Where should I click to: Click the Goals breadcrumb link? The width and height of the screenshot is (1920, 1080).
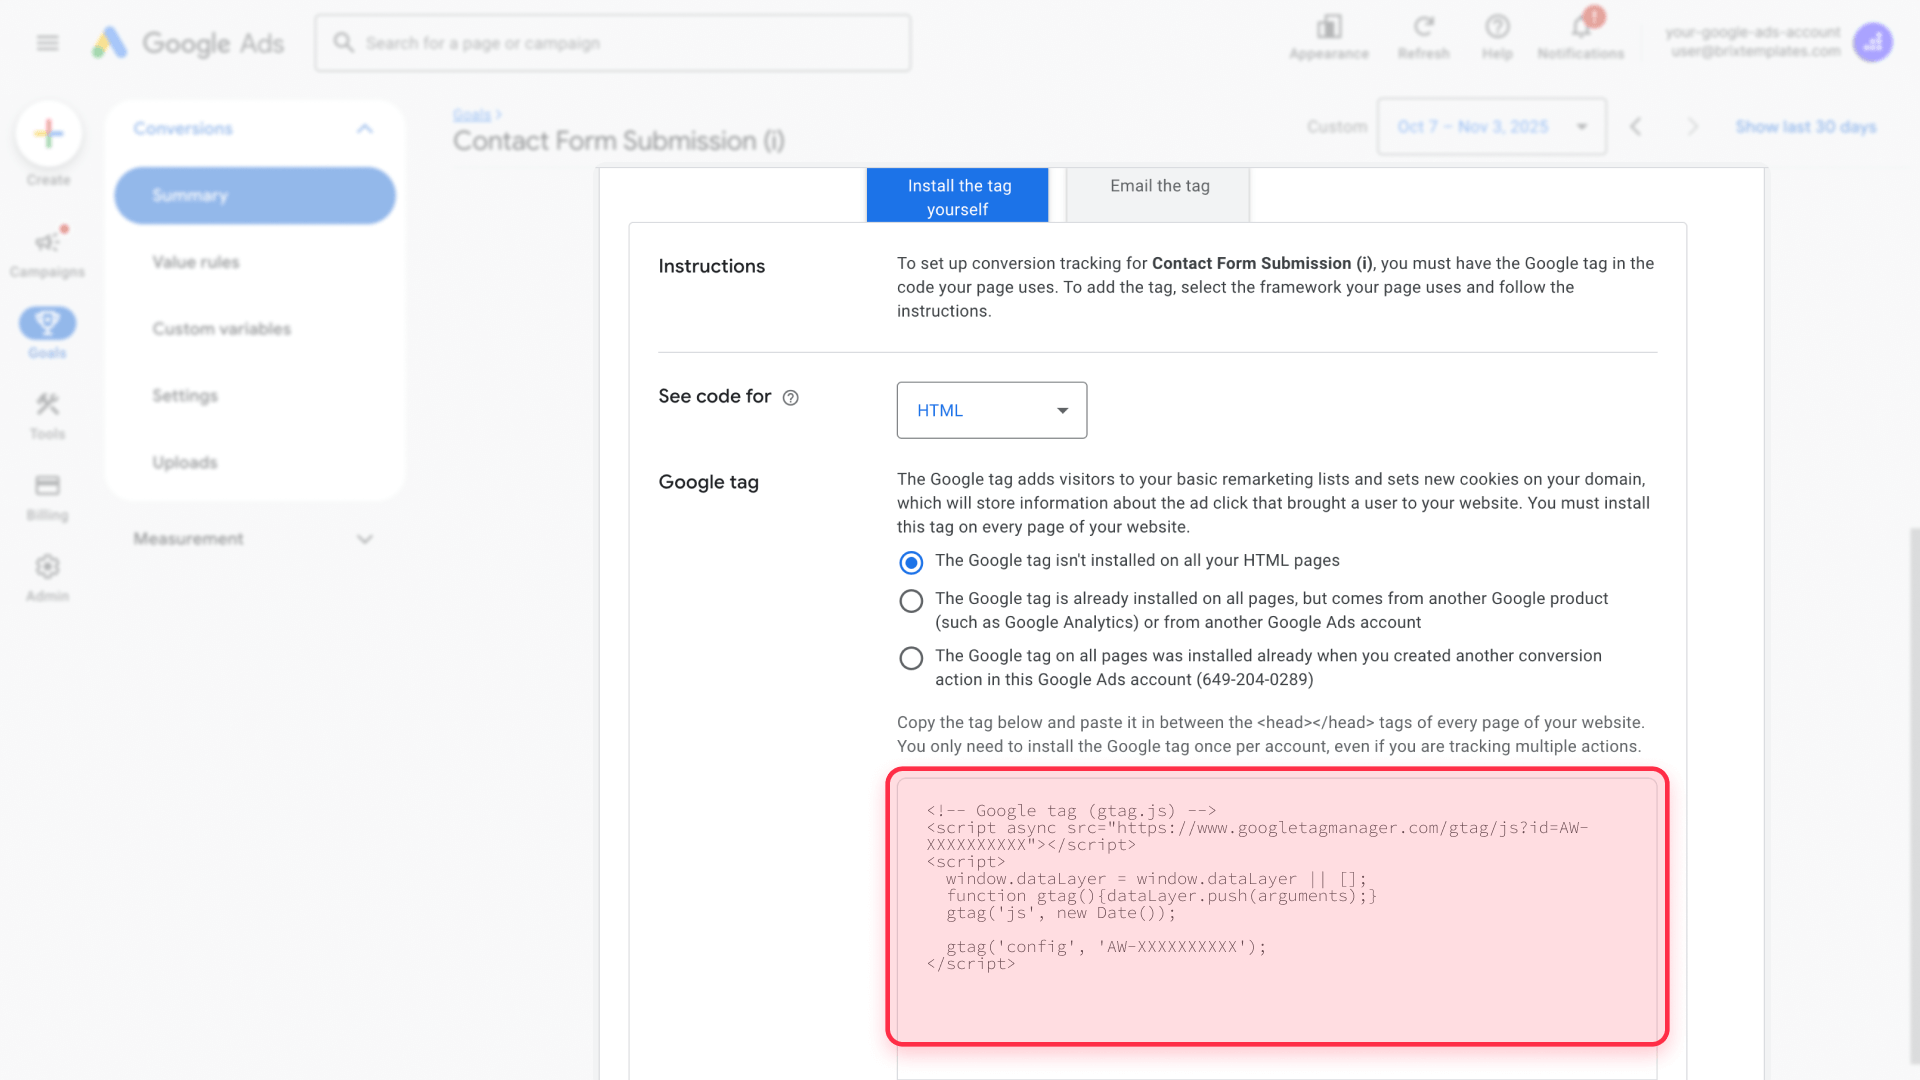pyautogui.click(x=471, y=114)
